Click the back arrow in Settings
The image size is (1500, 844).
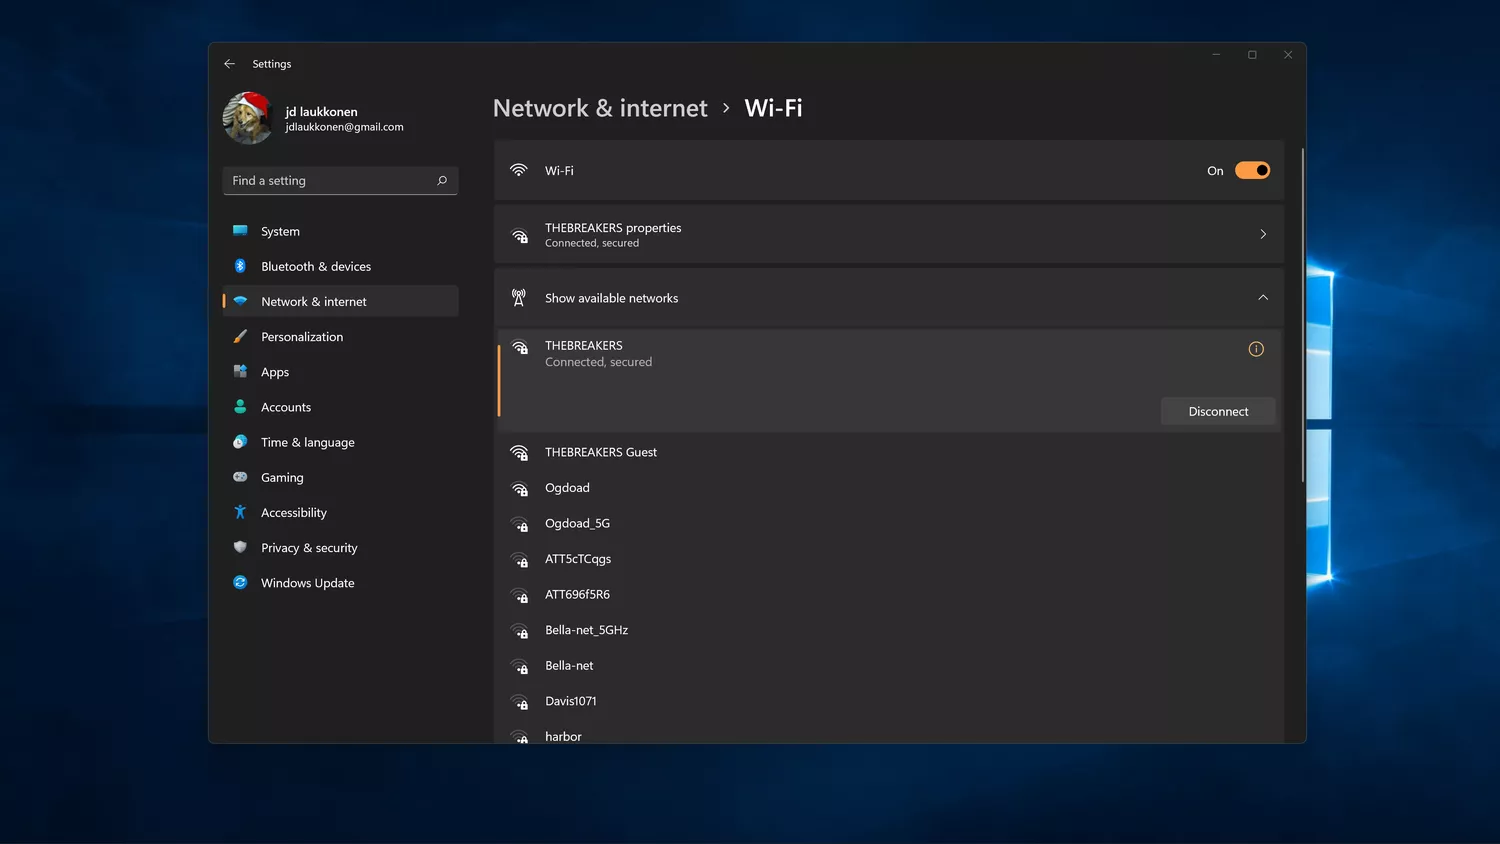(x=229, y=64)
